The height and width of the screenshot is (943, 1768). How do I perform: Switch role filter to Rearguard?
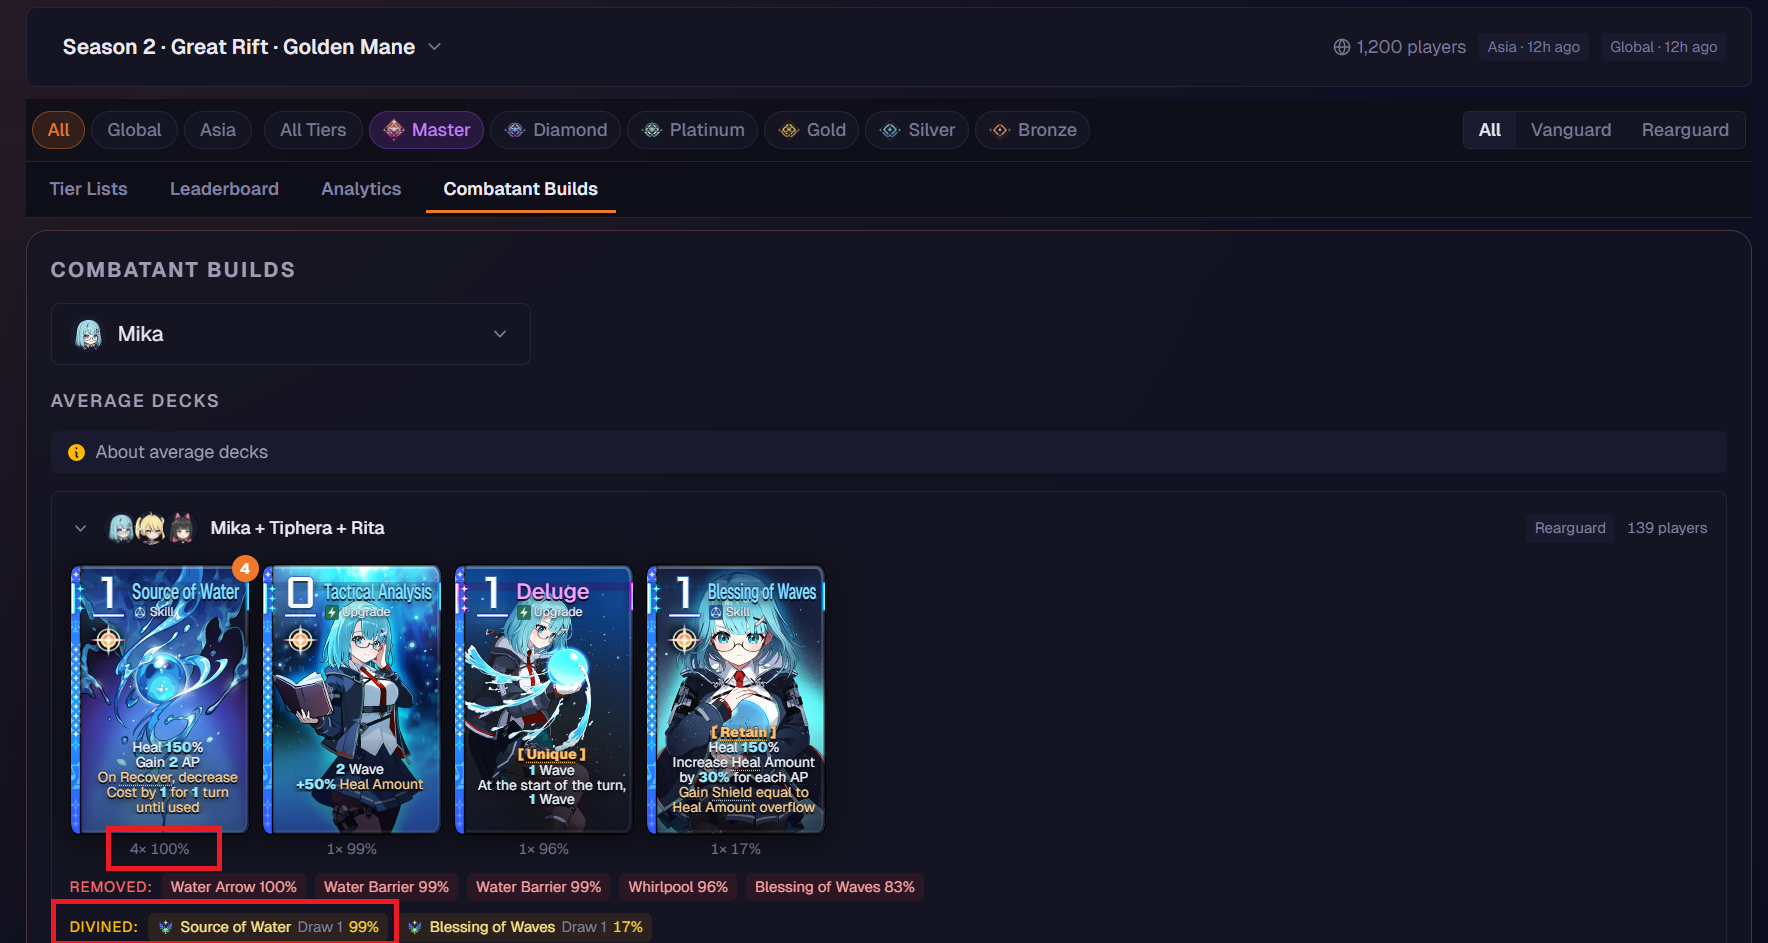1685,130
